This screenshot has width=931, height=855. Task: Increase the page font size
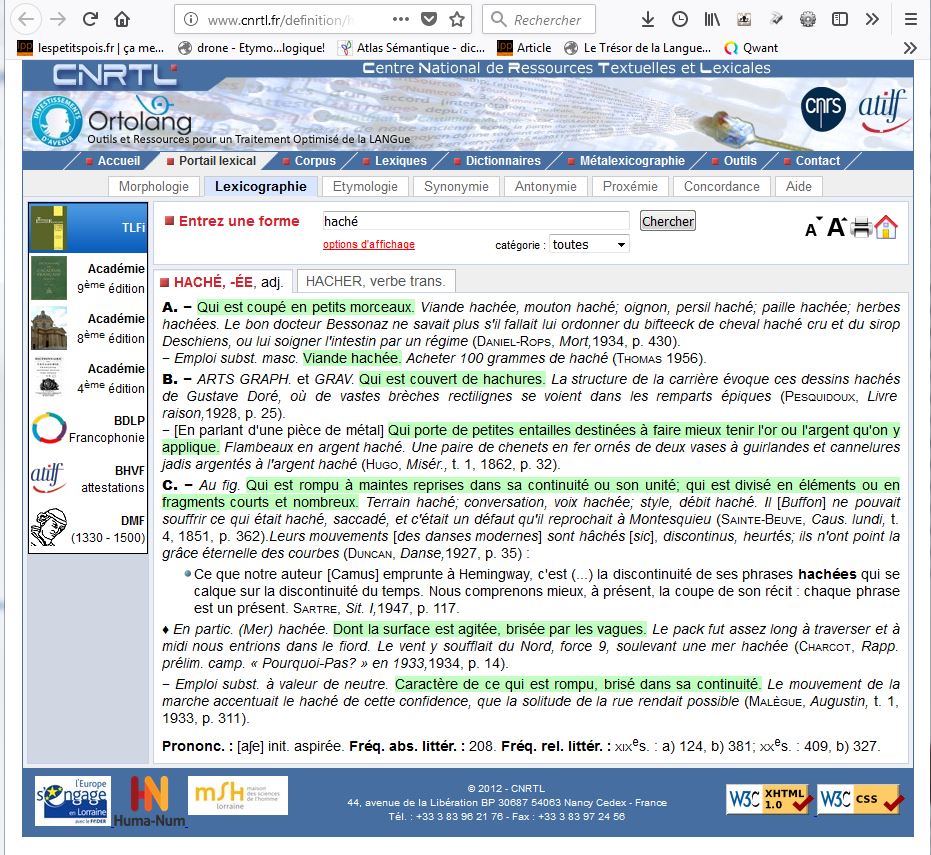pyautogui.click(x=836, y=227)
